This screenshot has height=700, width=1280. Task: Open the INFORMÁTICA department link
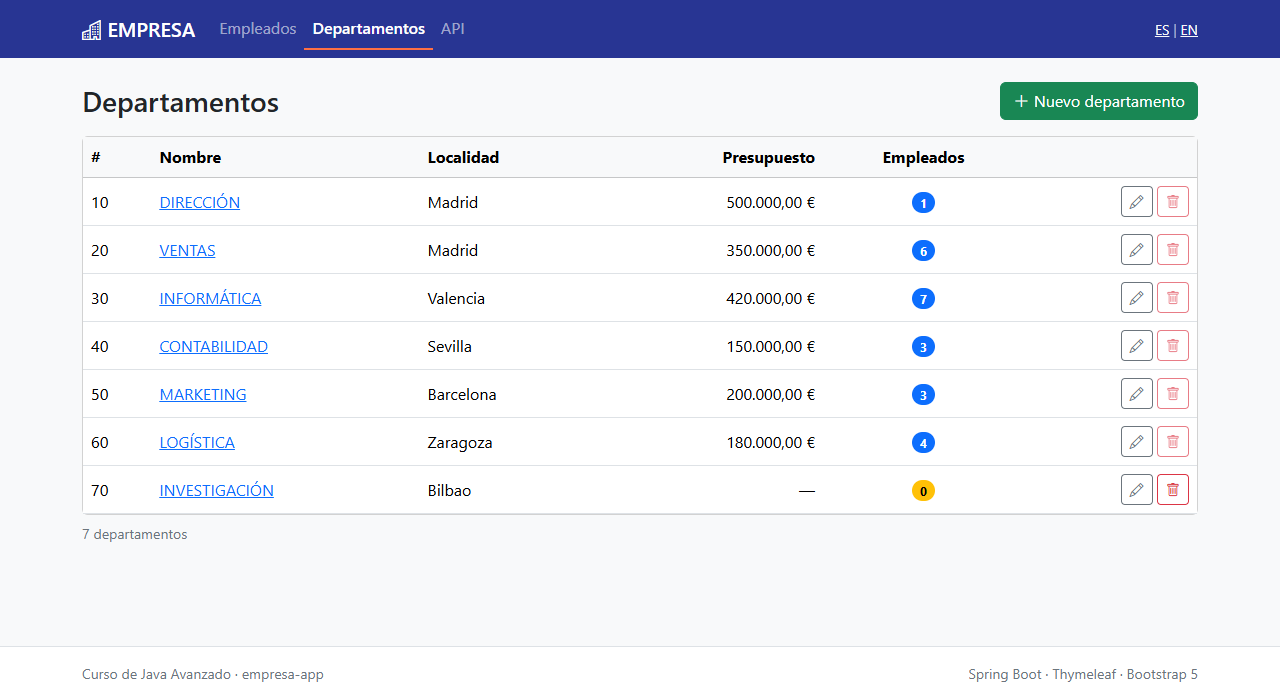tap(210, 298)
